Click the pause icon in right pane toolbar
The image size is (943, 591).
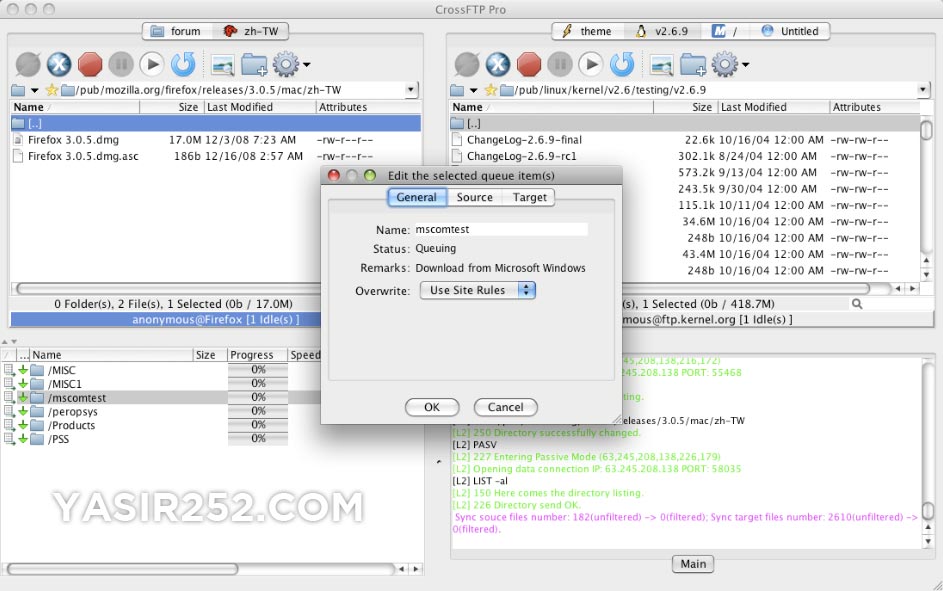560,64
